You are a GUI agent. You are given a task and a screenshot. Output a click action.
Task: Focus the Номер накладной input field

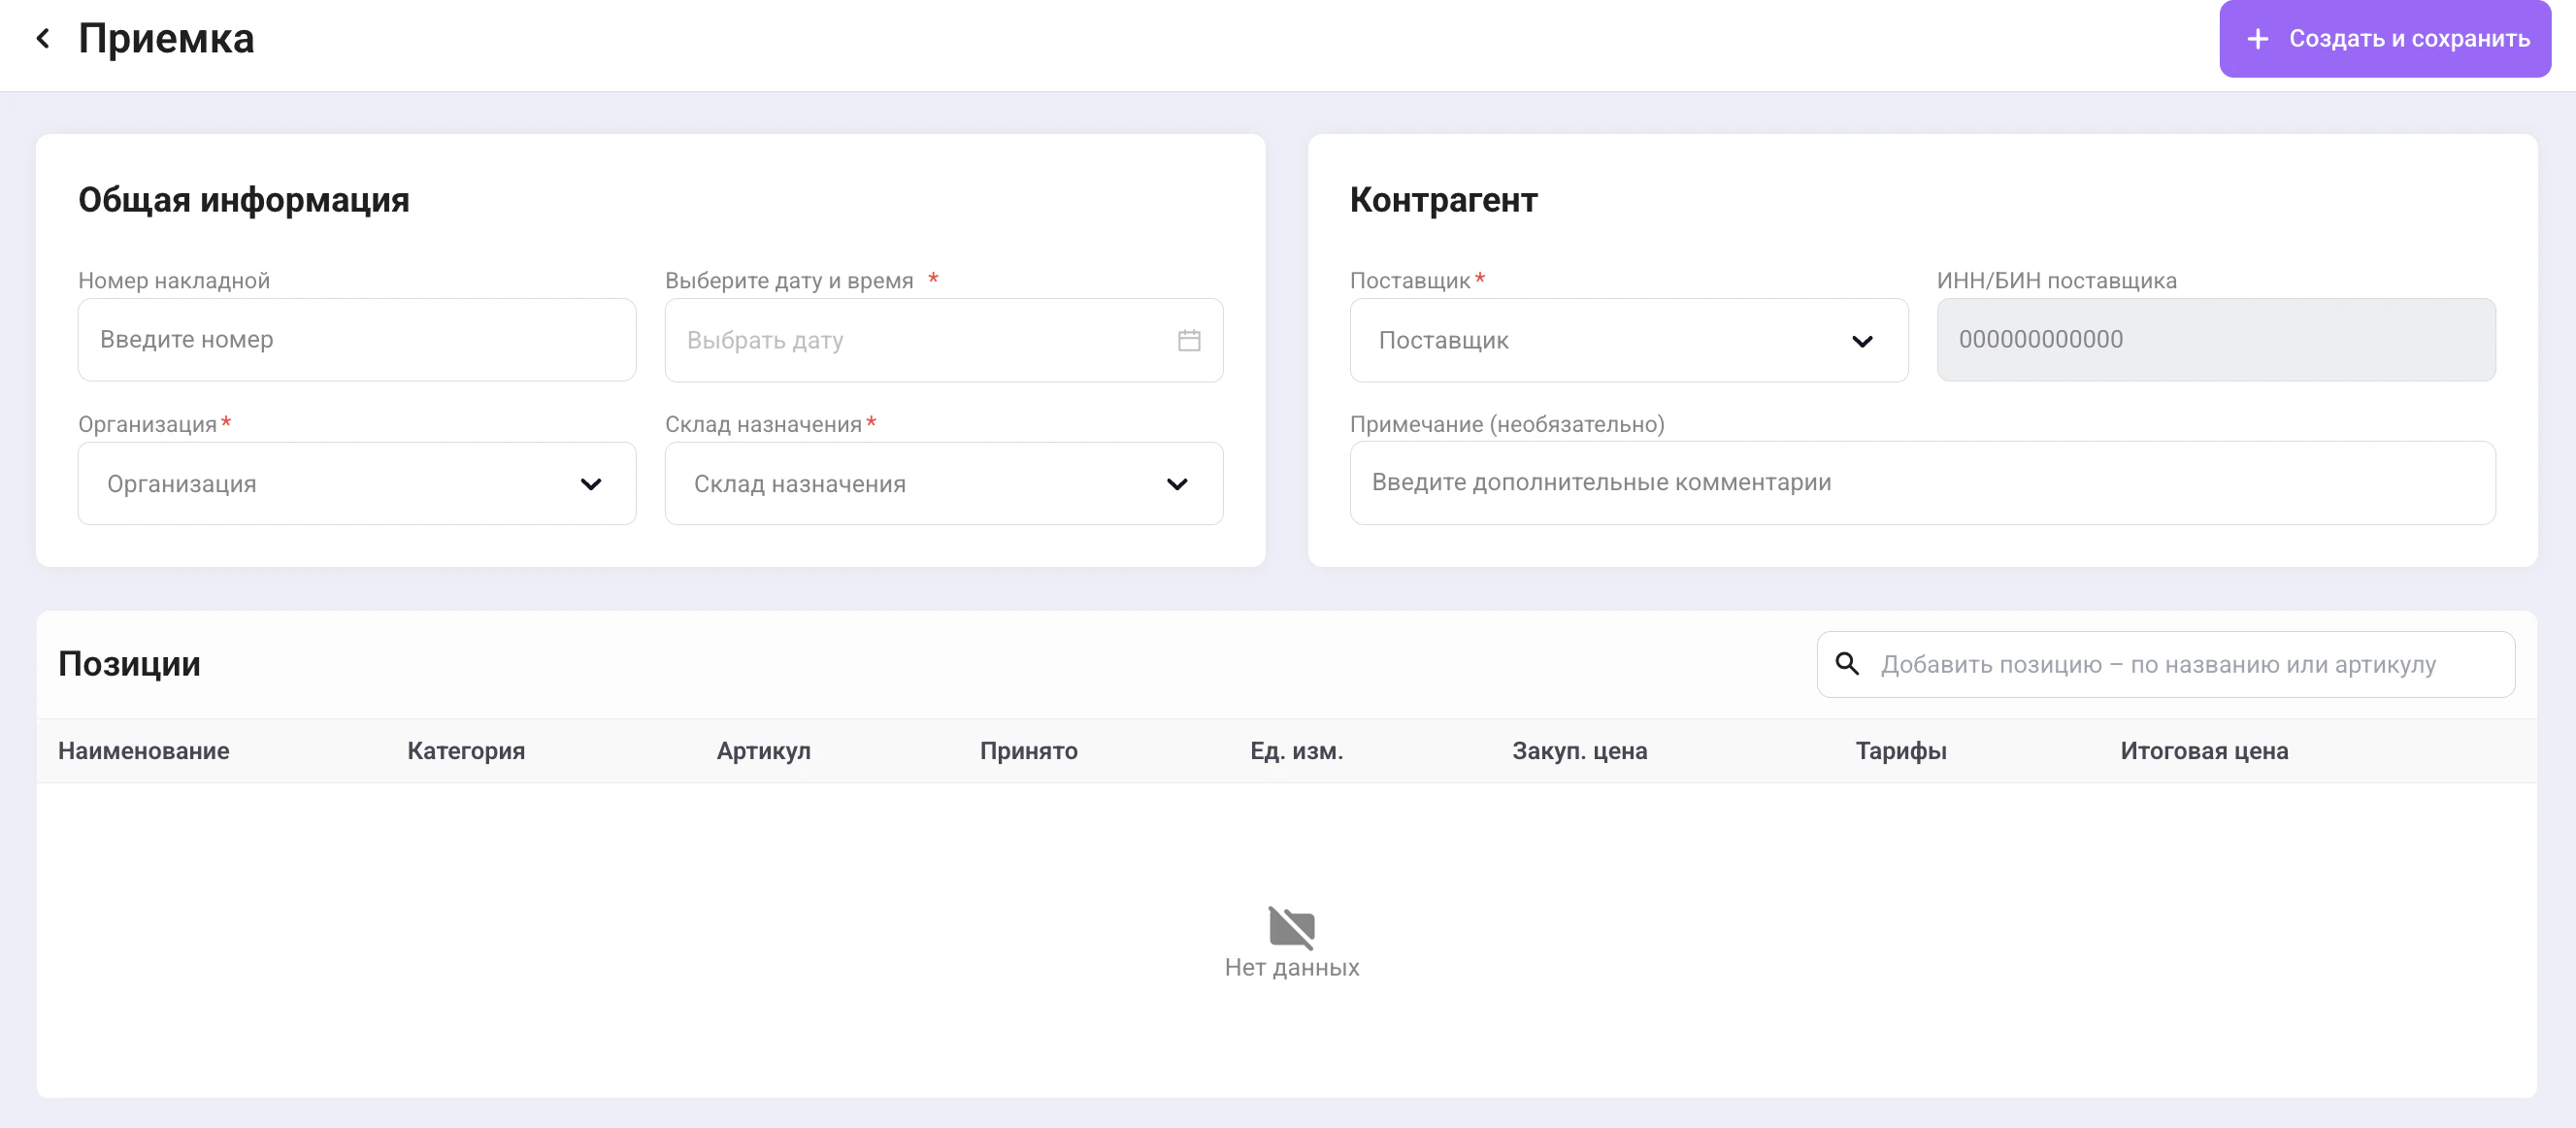click(x=357, y=340)
